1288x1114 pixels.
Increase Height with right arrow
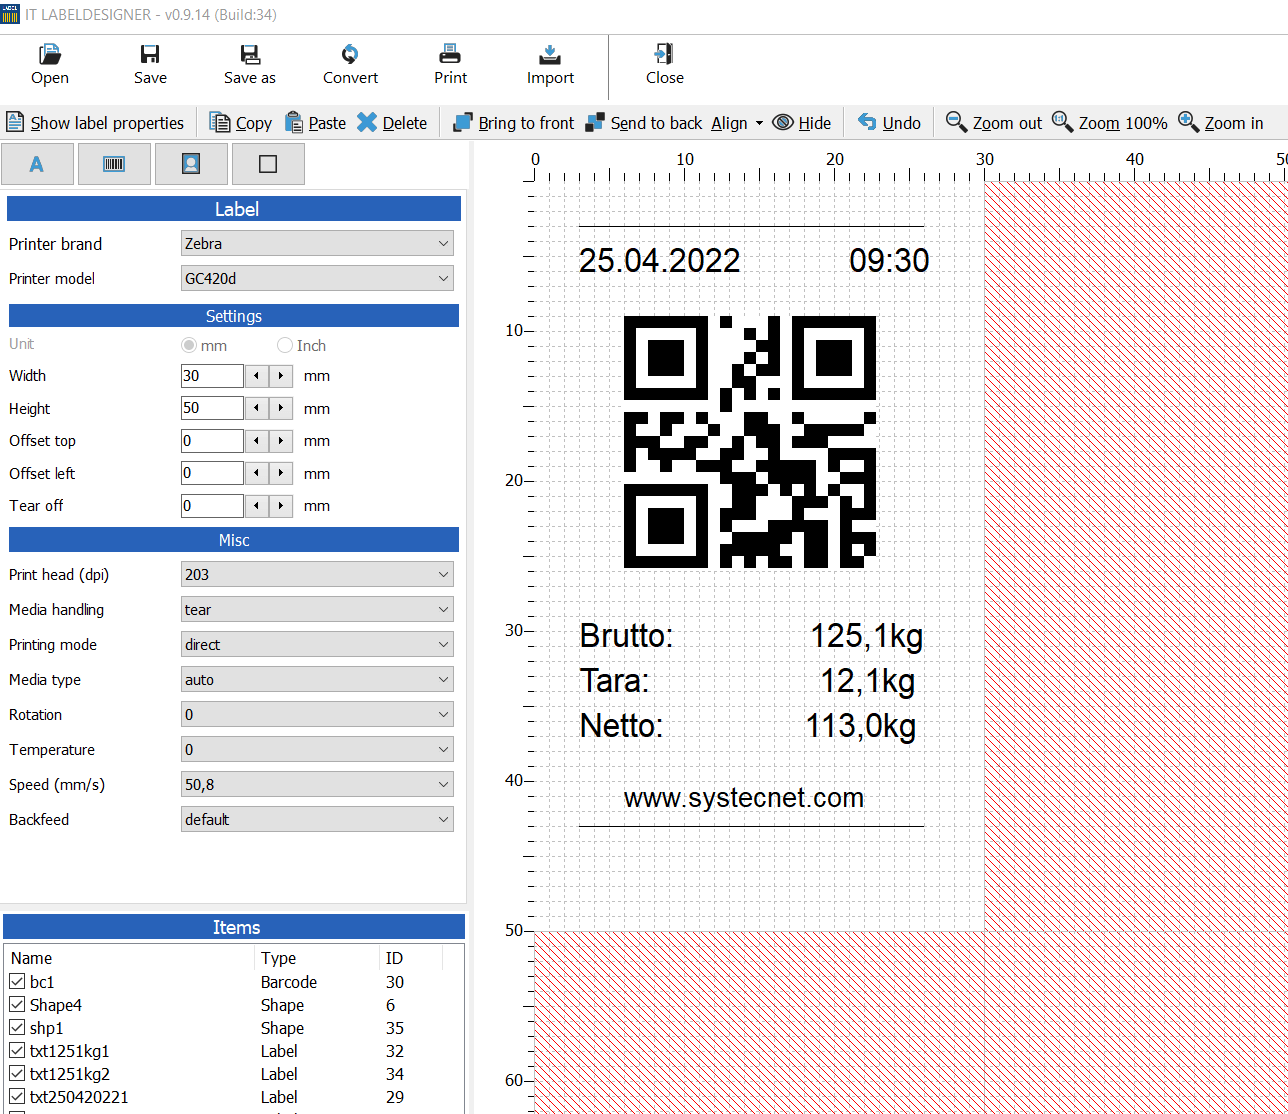281,408
